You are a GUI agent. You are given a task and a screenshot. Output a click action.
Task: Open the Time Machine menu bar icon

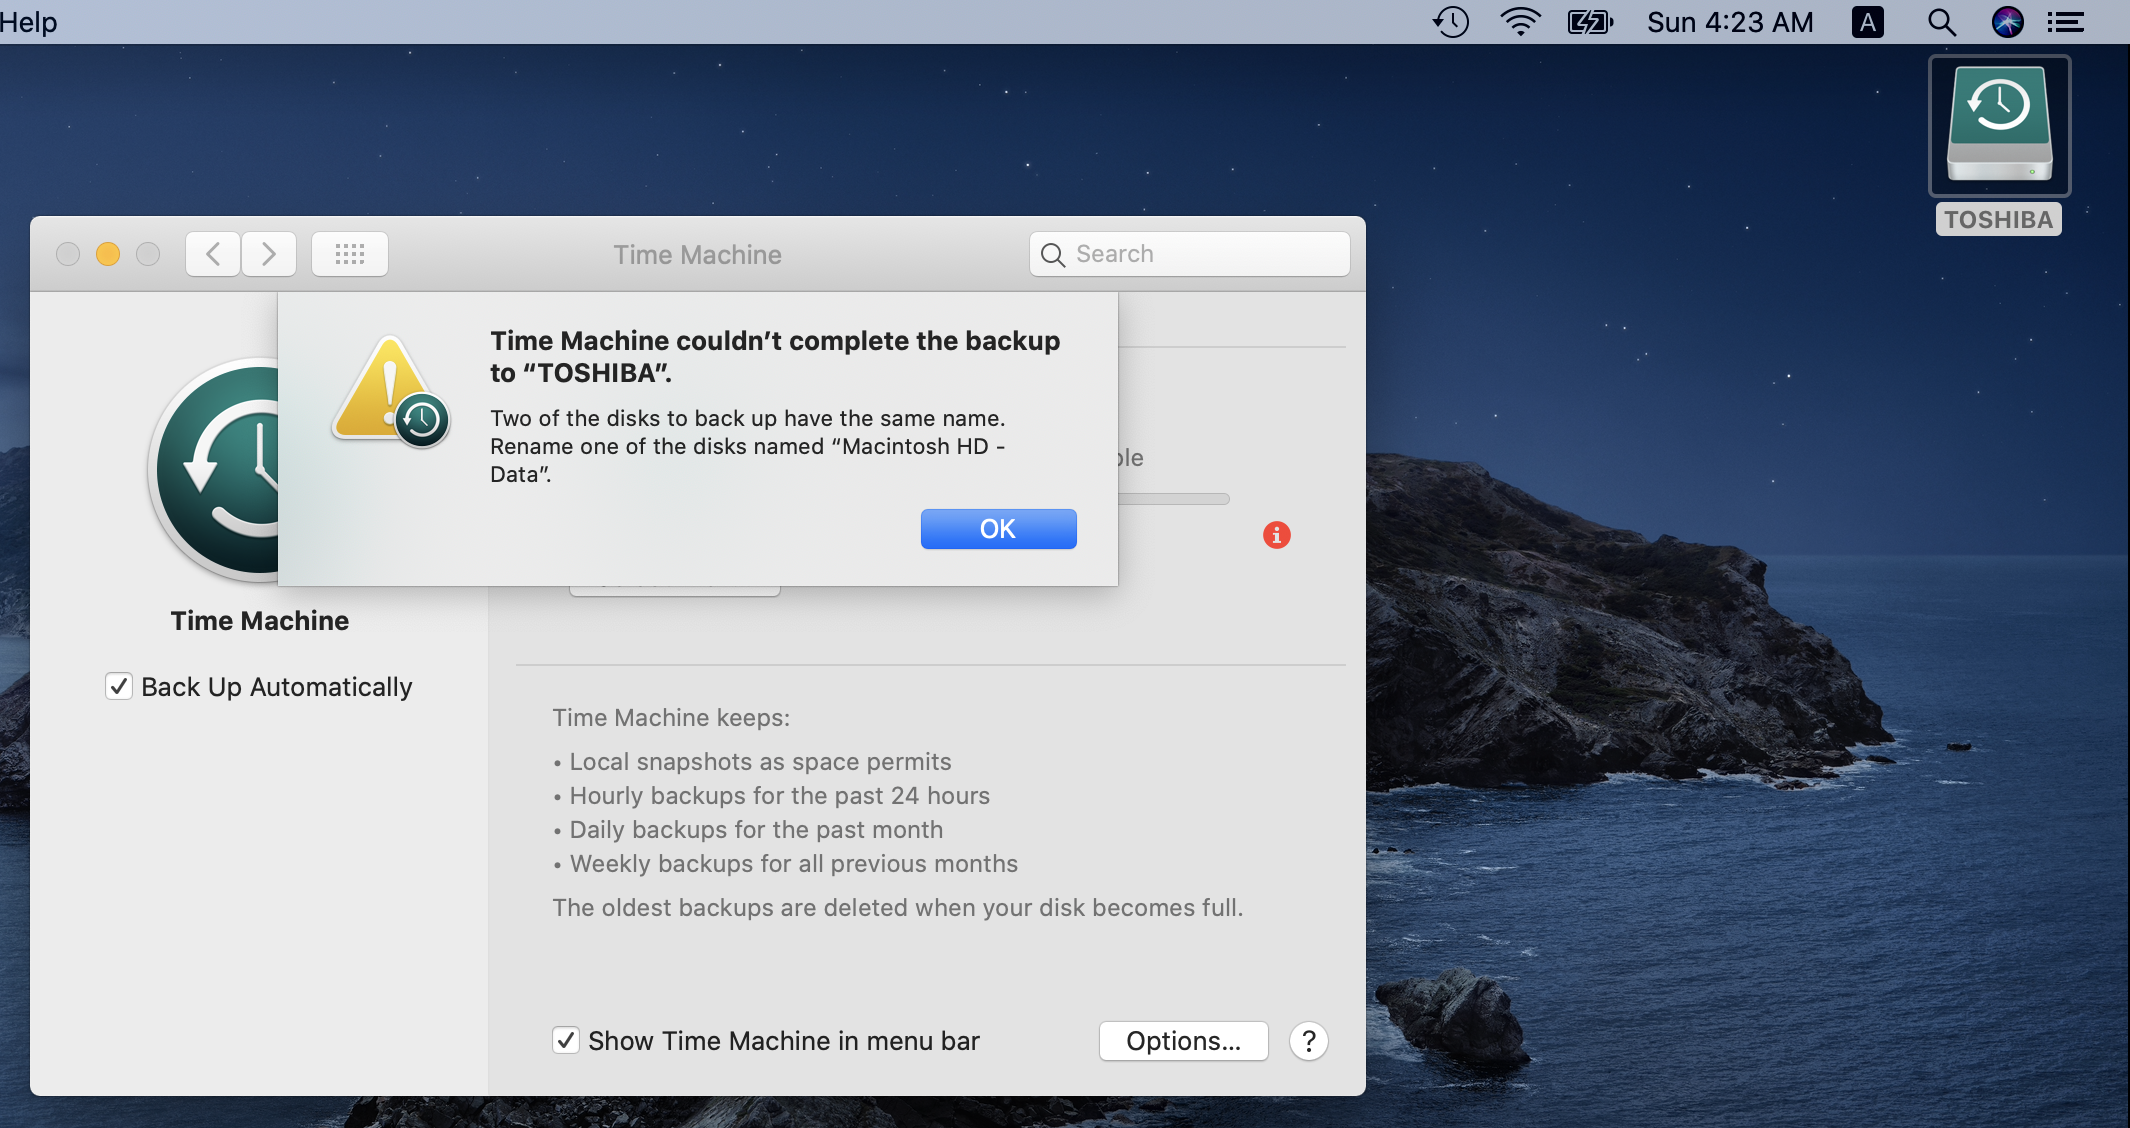[x=1450, y=22]
